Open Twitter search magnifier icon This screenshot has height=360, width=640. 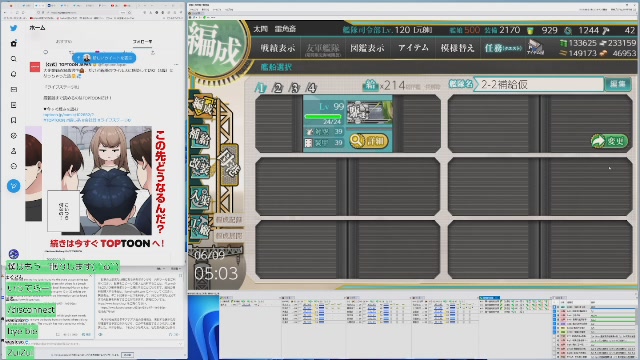click(13, 59)
